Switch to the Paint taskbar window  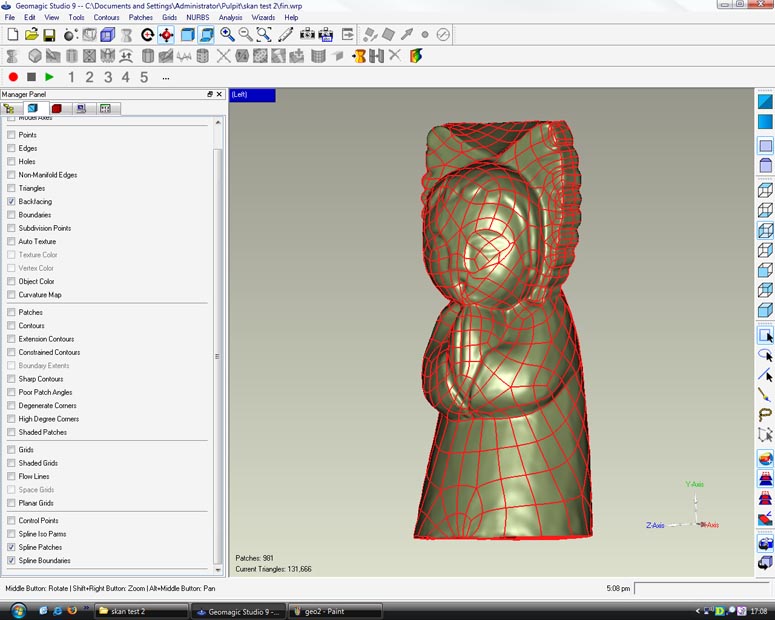click(x=334, y=610)
